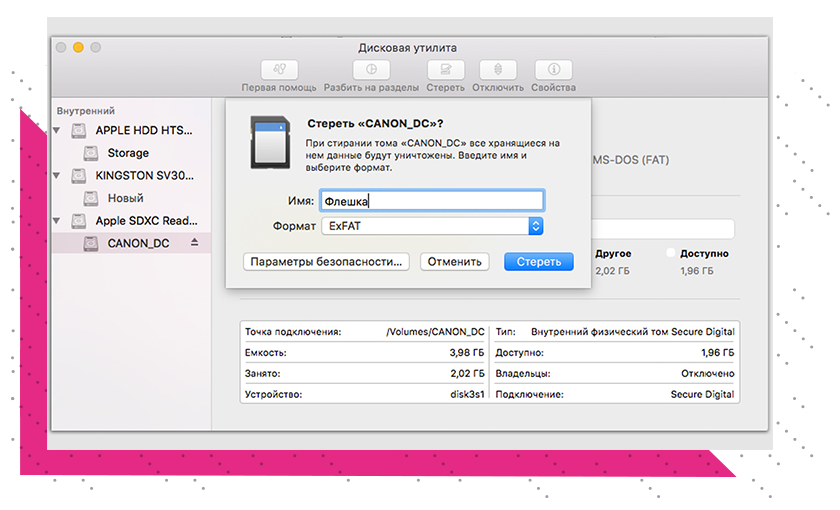Click the Имя text field containing Флешка
Image resolution: width=840 pixels, height=510 pixels.
(432, 201)
